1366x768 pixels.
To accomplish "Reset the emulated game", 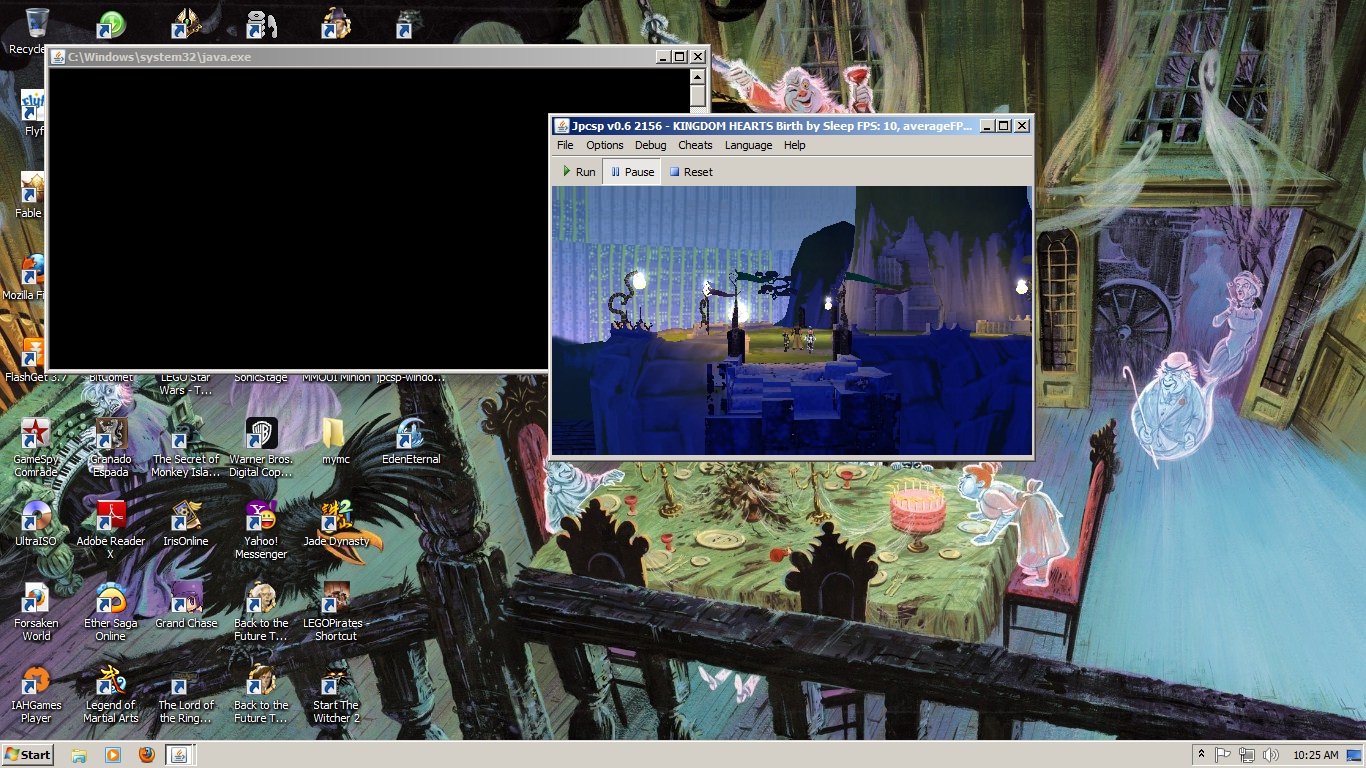I will click(690, 172).
